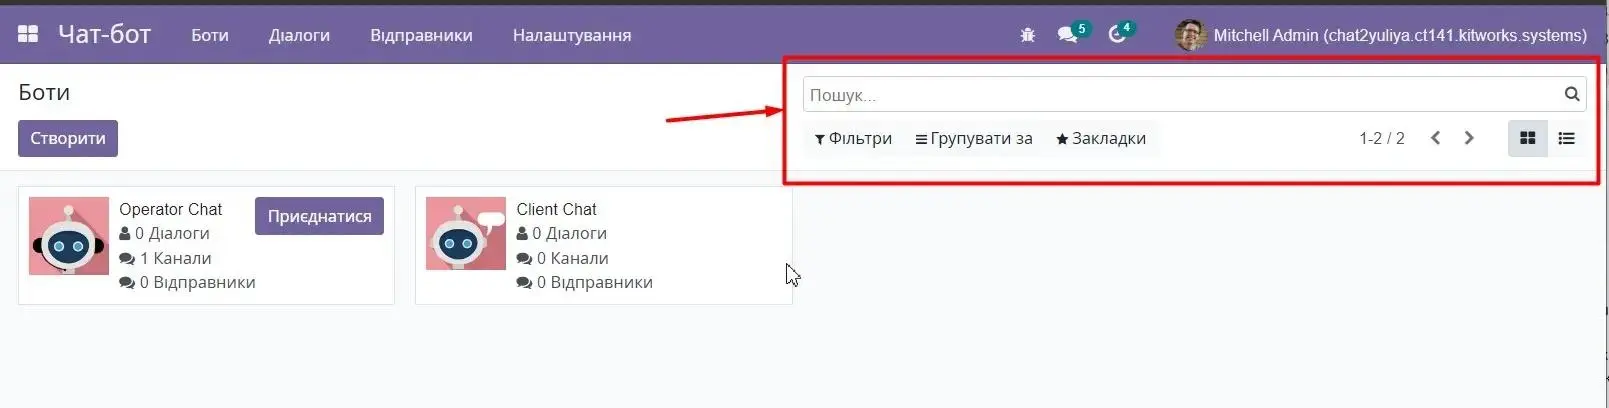The width and height of the screenshot is (1609, 408).
Task: Open the Client Chat card title
Action: 556,209
